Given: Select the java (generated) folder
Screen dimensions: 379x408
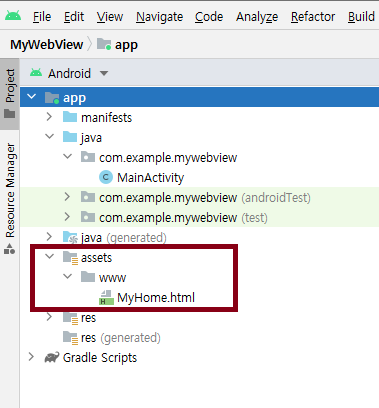Looking at the screenshot, I should (x=124, y=238).
